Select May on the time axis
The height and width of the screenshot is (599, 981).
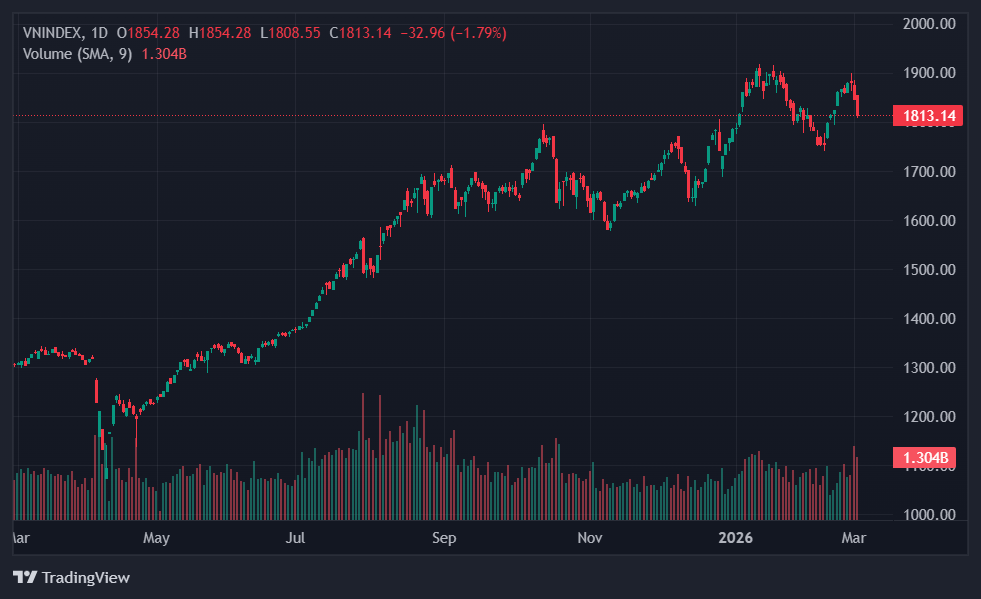pos(156,538)
